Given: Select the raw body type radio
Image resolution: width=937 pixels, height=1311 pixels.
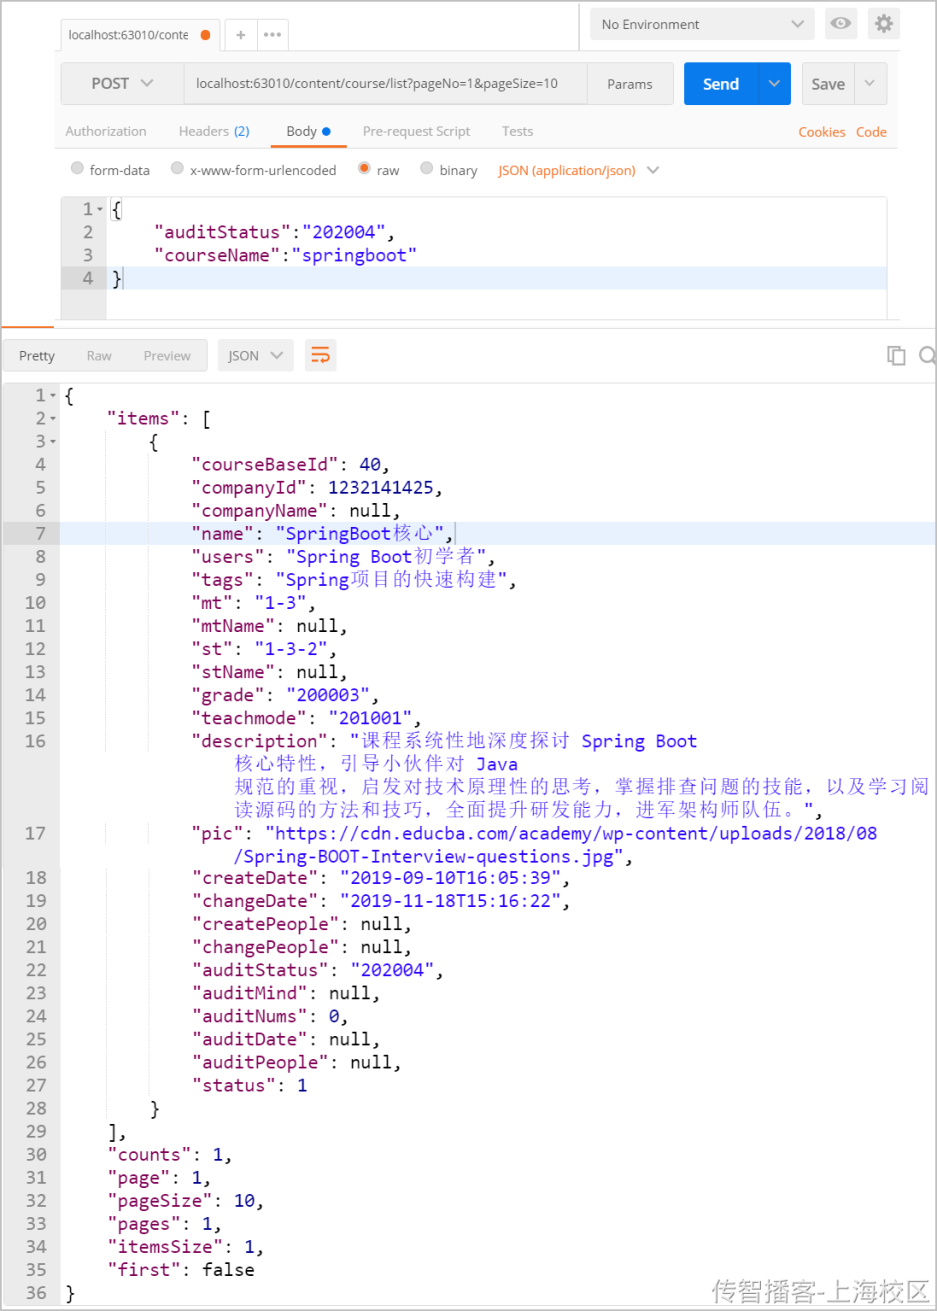Looking at the screenshot, I should pyautogui.click(x=364, y=168).
